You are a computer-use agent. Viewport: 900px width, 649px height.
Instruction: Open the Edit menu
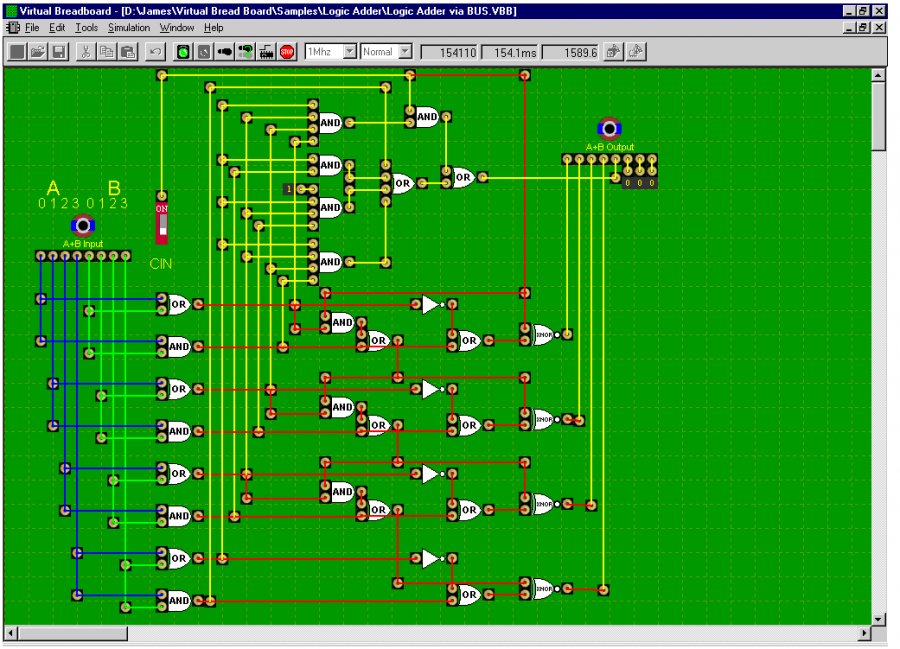57,28
